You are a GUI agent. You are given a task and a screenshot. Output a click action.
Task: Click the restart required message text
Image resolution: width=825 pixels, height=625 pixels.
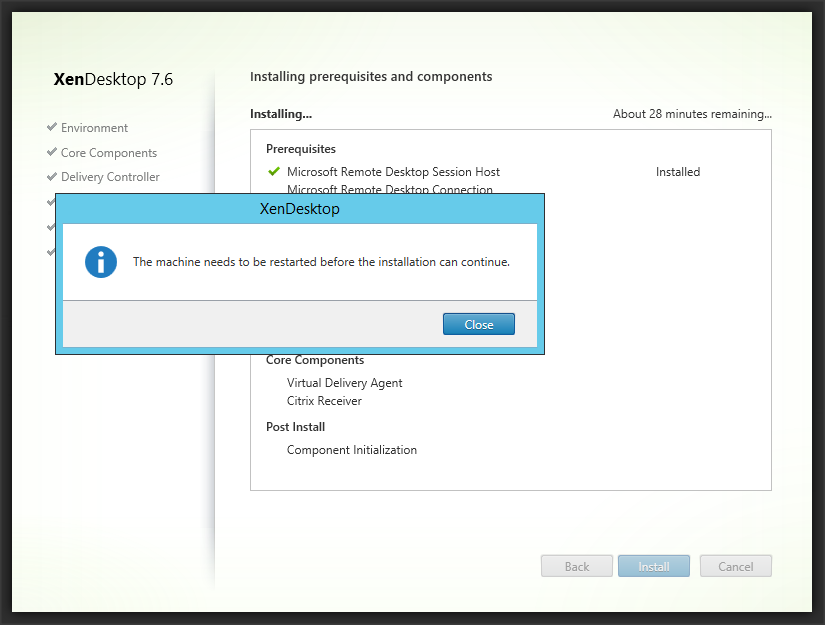pos(321,262)
